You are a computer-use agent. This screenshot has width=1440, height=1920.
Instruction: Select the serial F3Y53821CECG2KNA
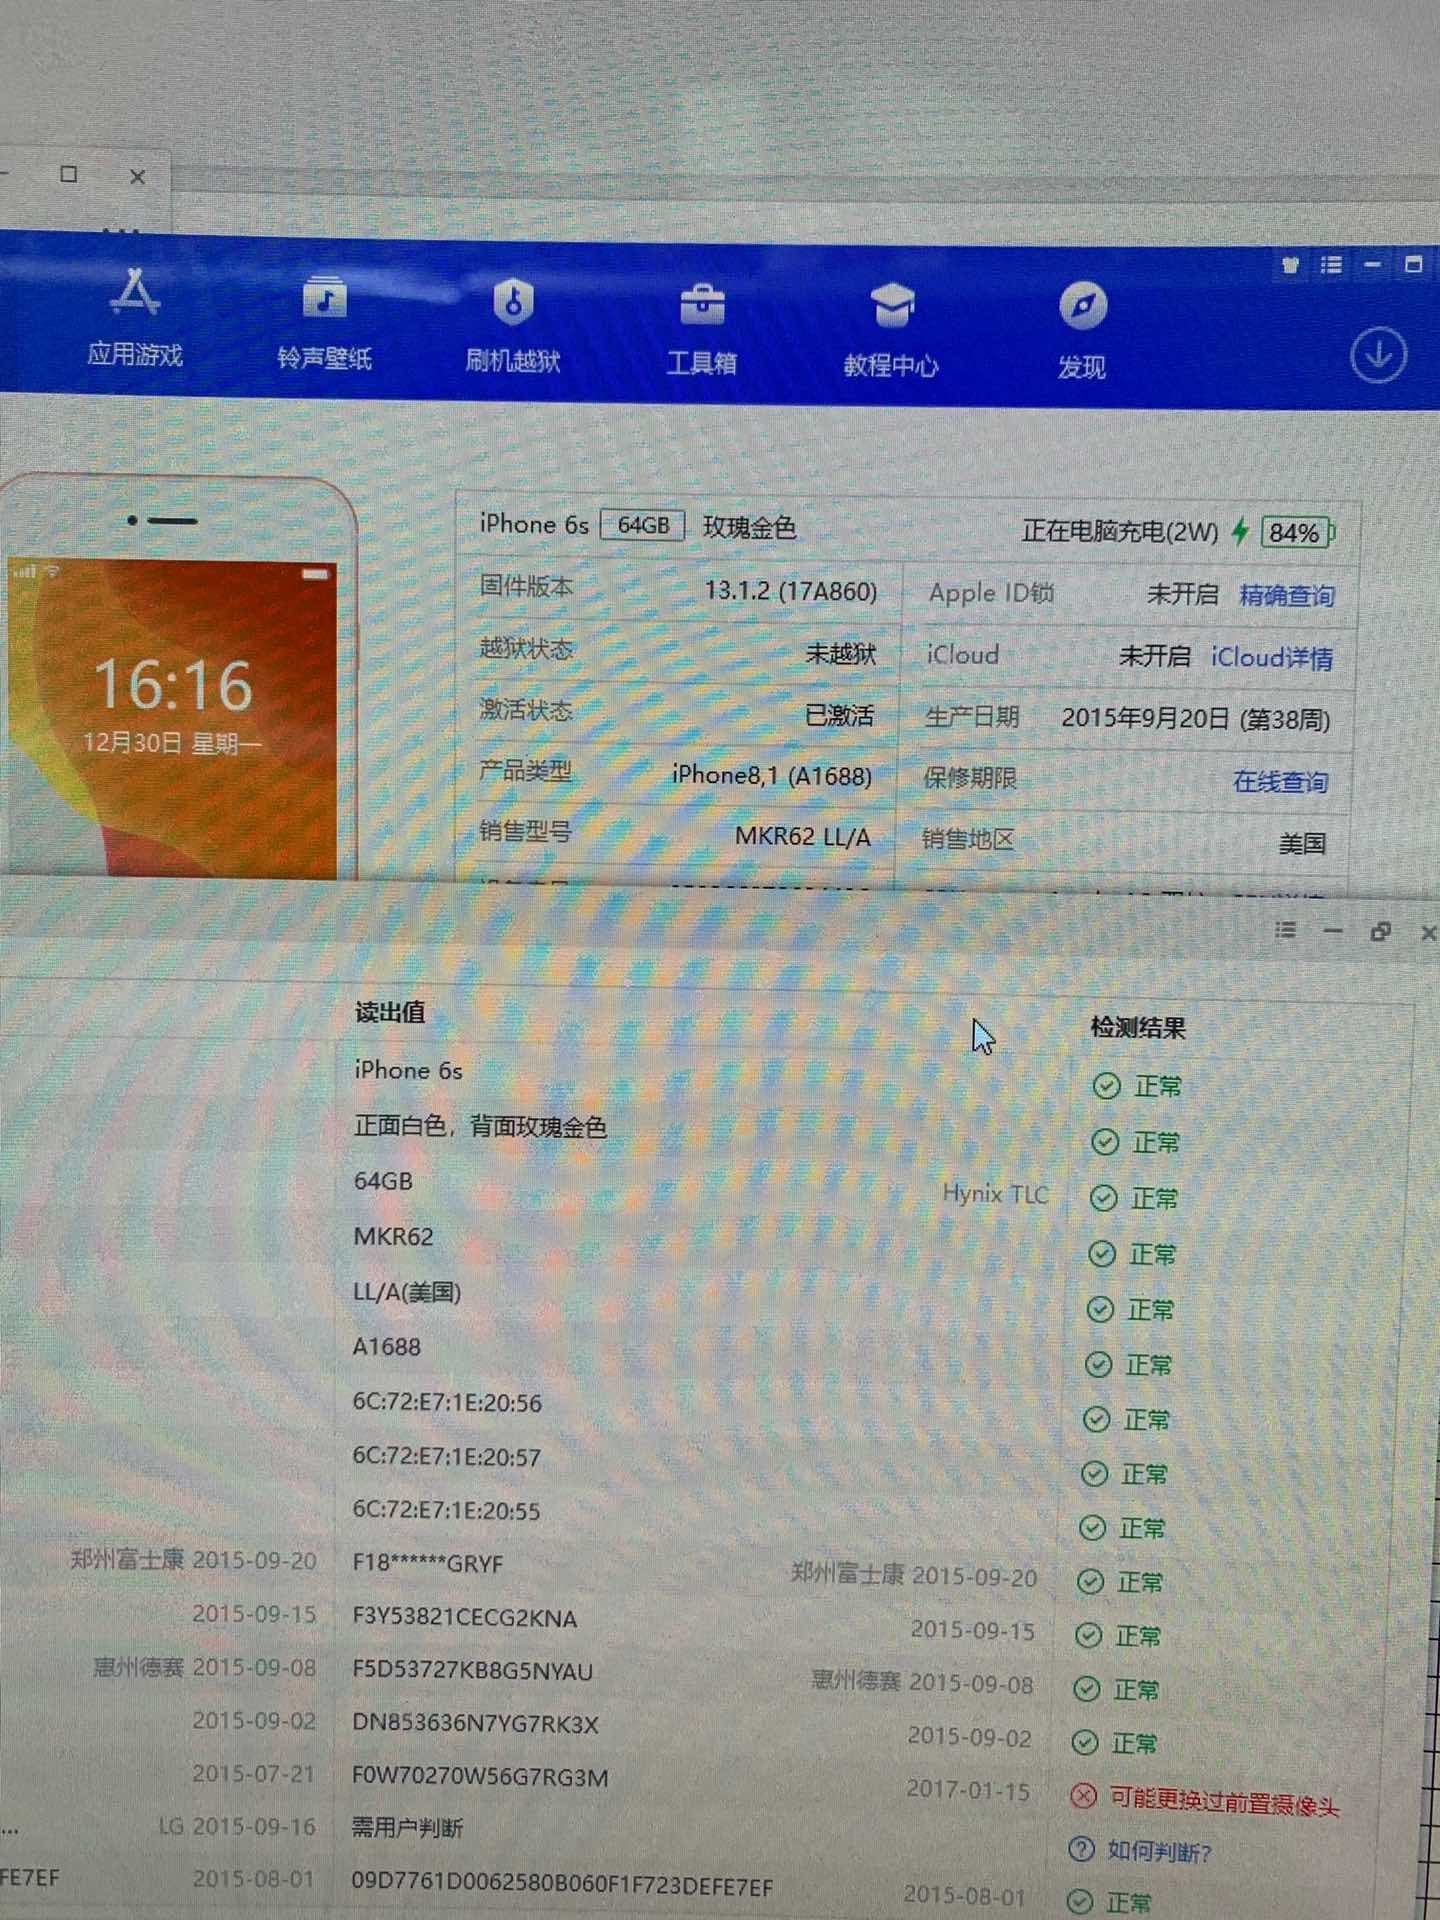pyautogui.click(x=464, y=1618)
